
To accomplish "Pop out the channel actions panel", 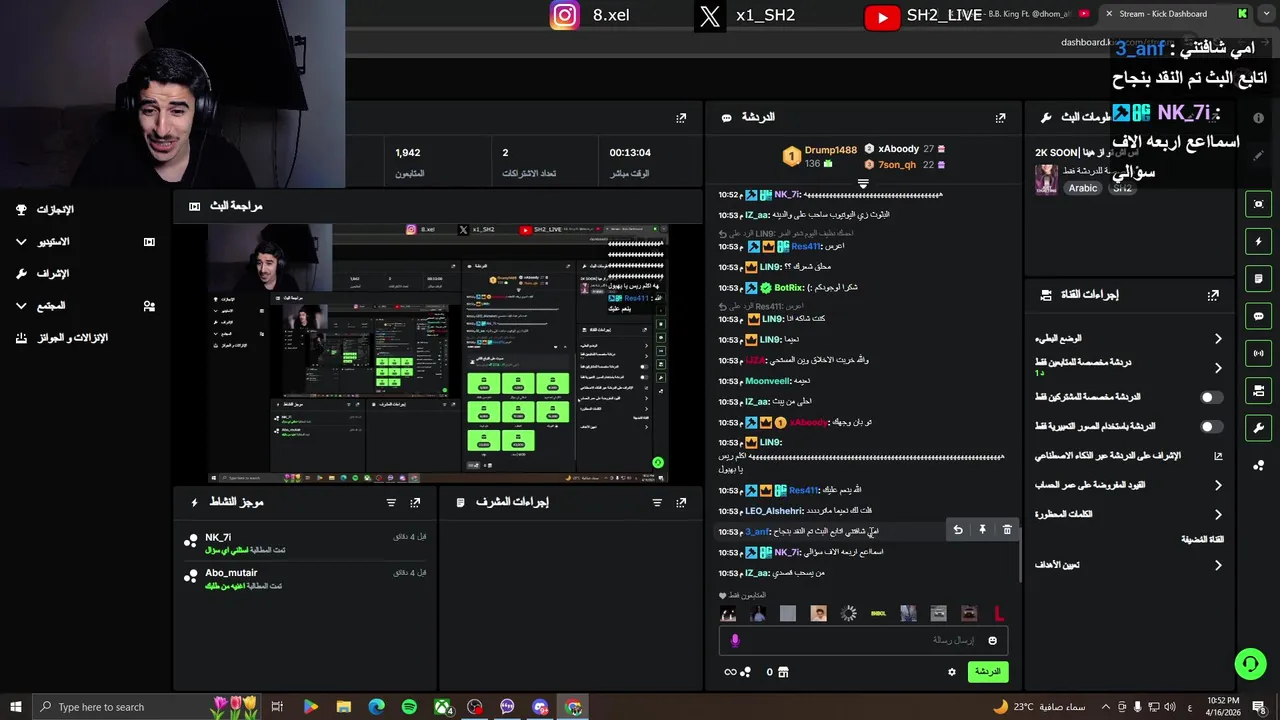I will [x=1213, y=295].
